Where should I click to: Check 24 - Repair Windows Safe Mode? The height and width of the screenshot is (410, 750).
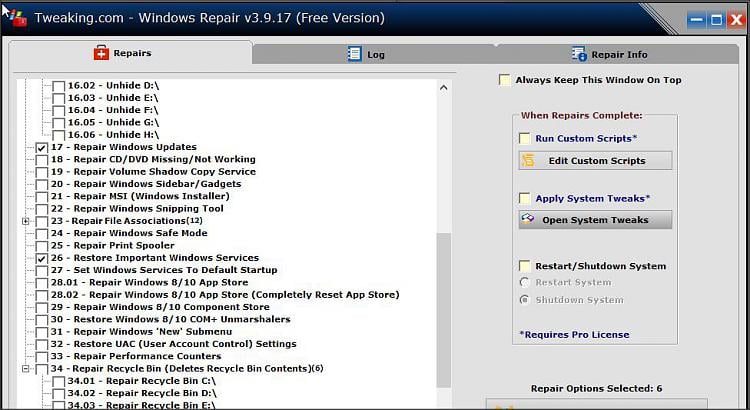pos(42,234)
